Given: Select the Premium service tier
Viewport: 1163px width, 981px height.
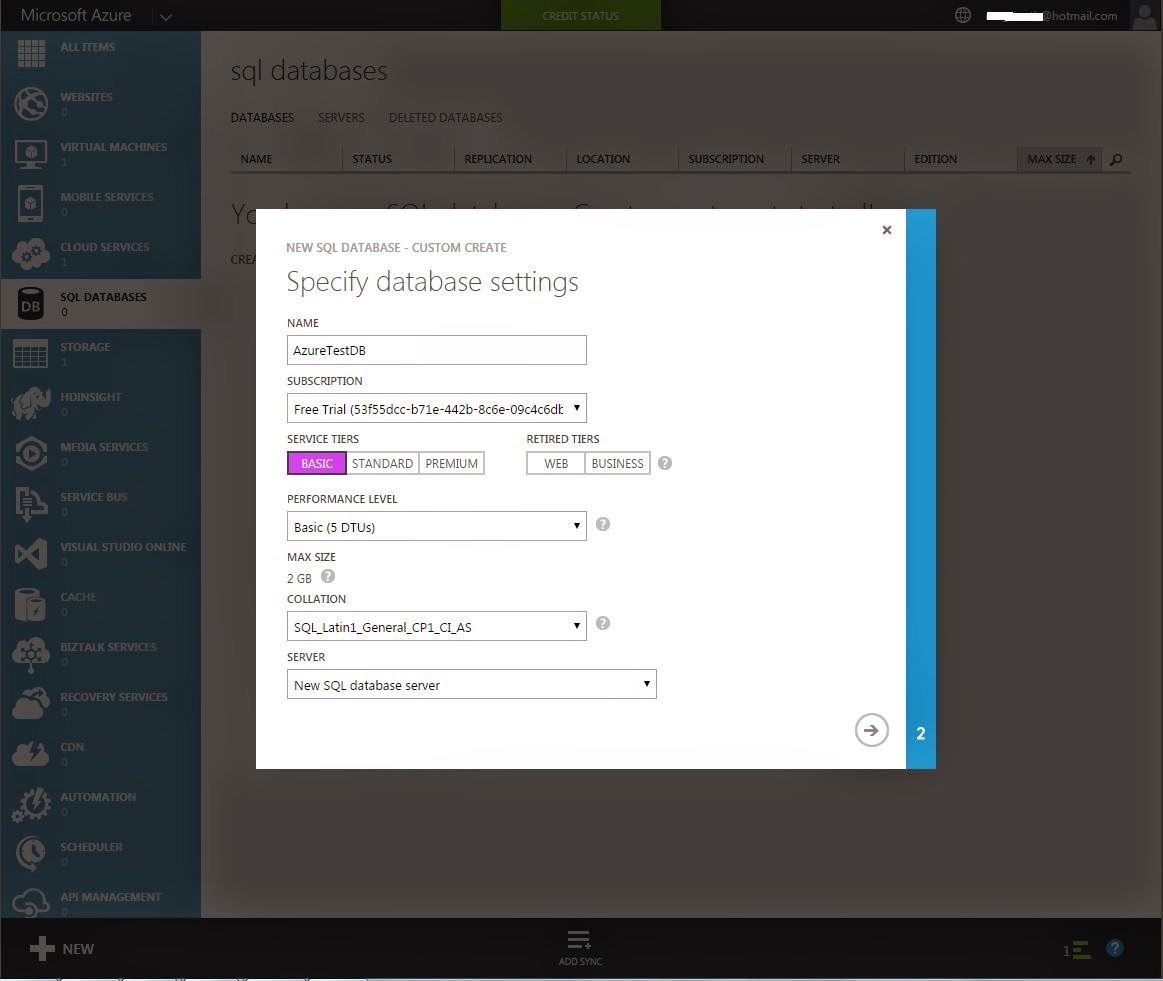Looking at the screenshot, I should 451,463.
